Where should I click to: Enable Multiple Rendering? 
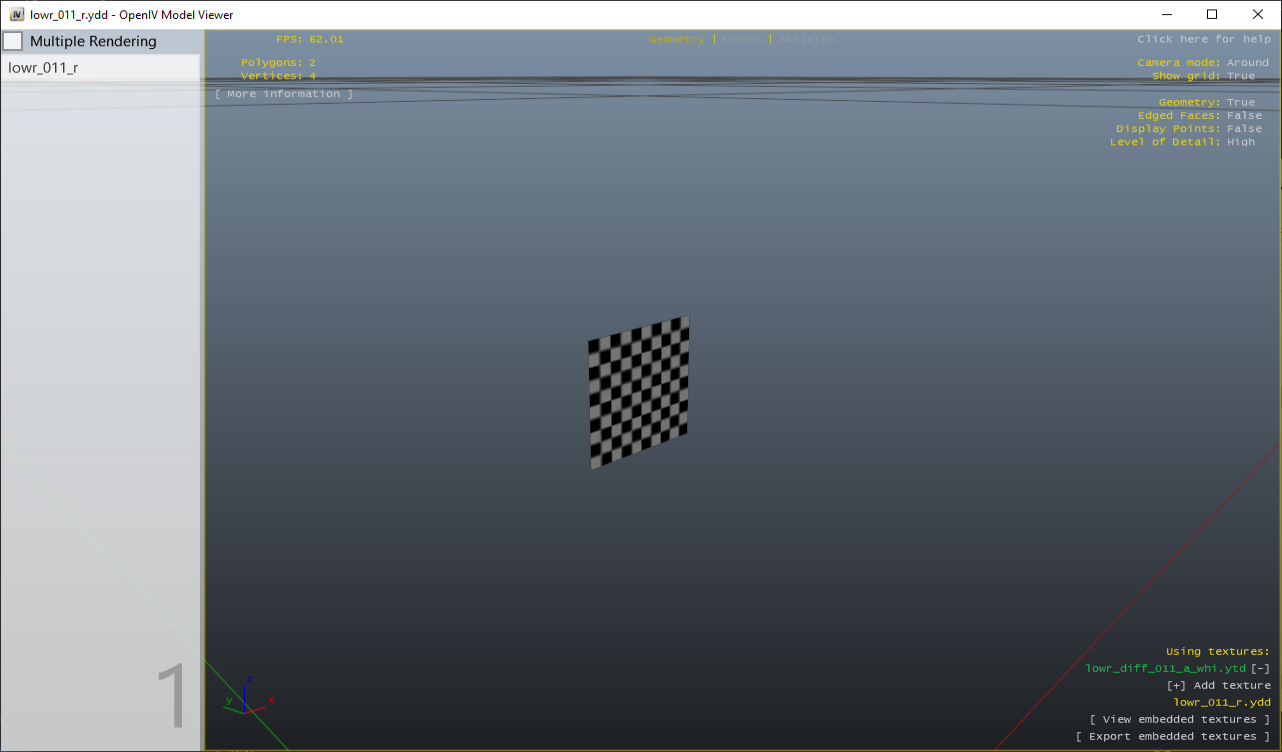[x=13, y=41]
